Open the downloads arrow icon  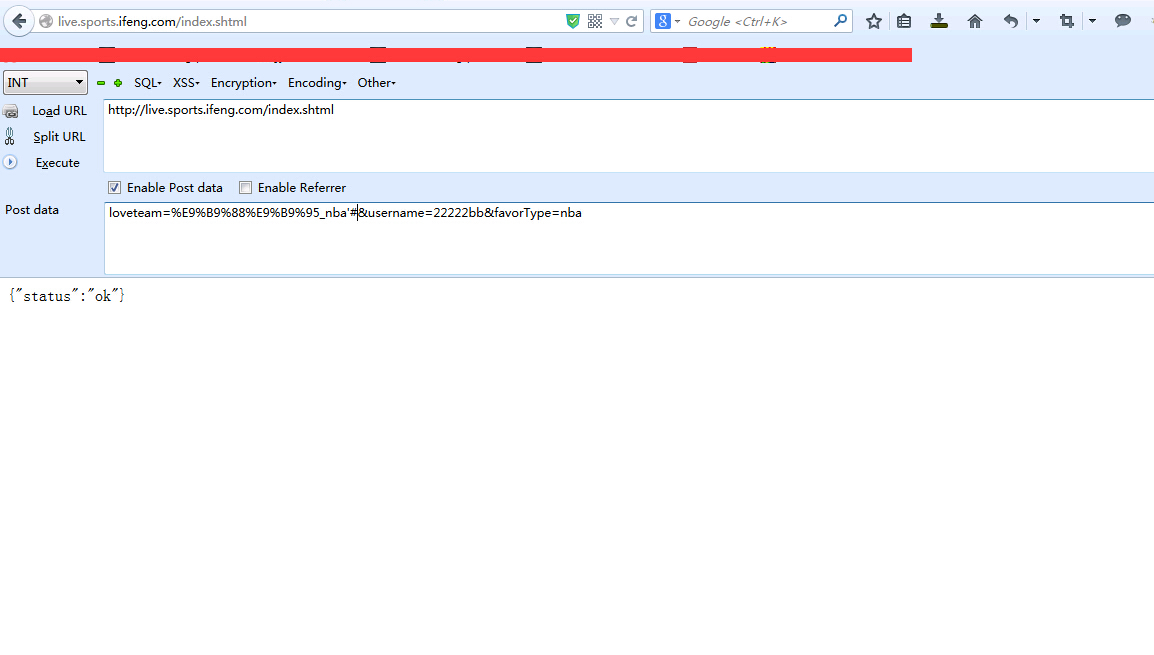(938, 21)
